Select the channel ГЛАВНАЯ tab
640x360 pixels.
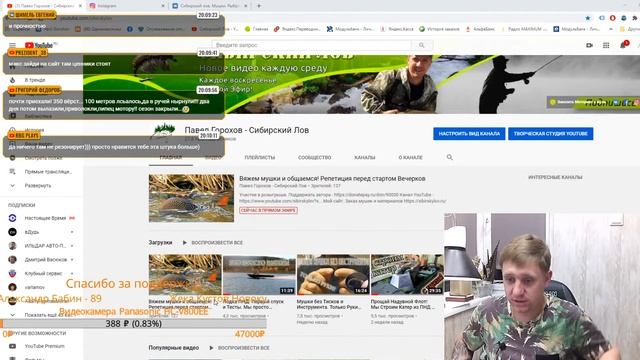click(x=171, y=157)
